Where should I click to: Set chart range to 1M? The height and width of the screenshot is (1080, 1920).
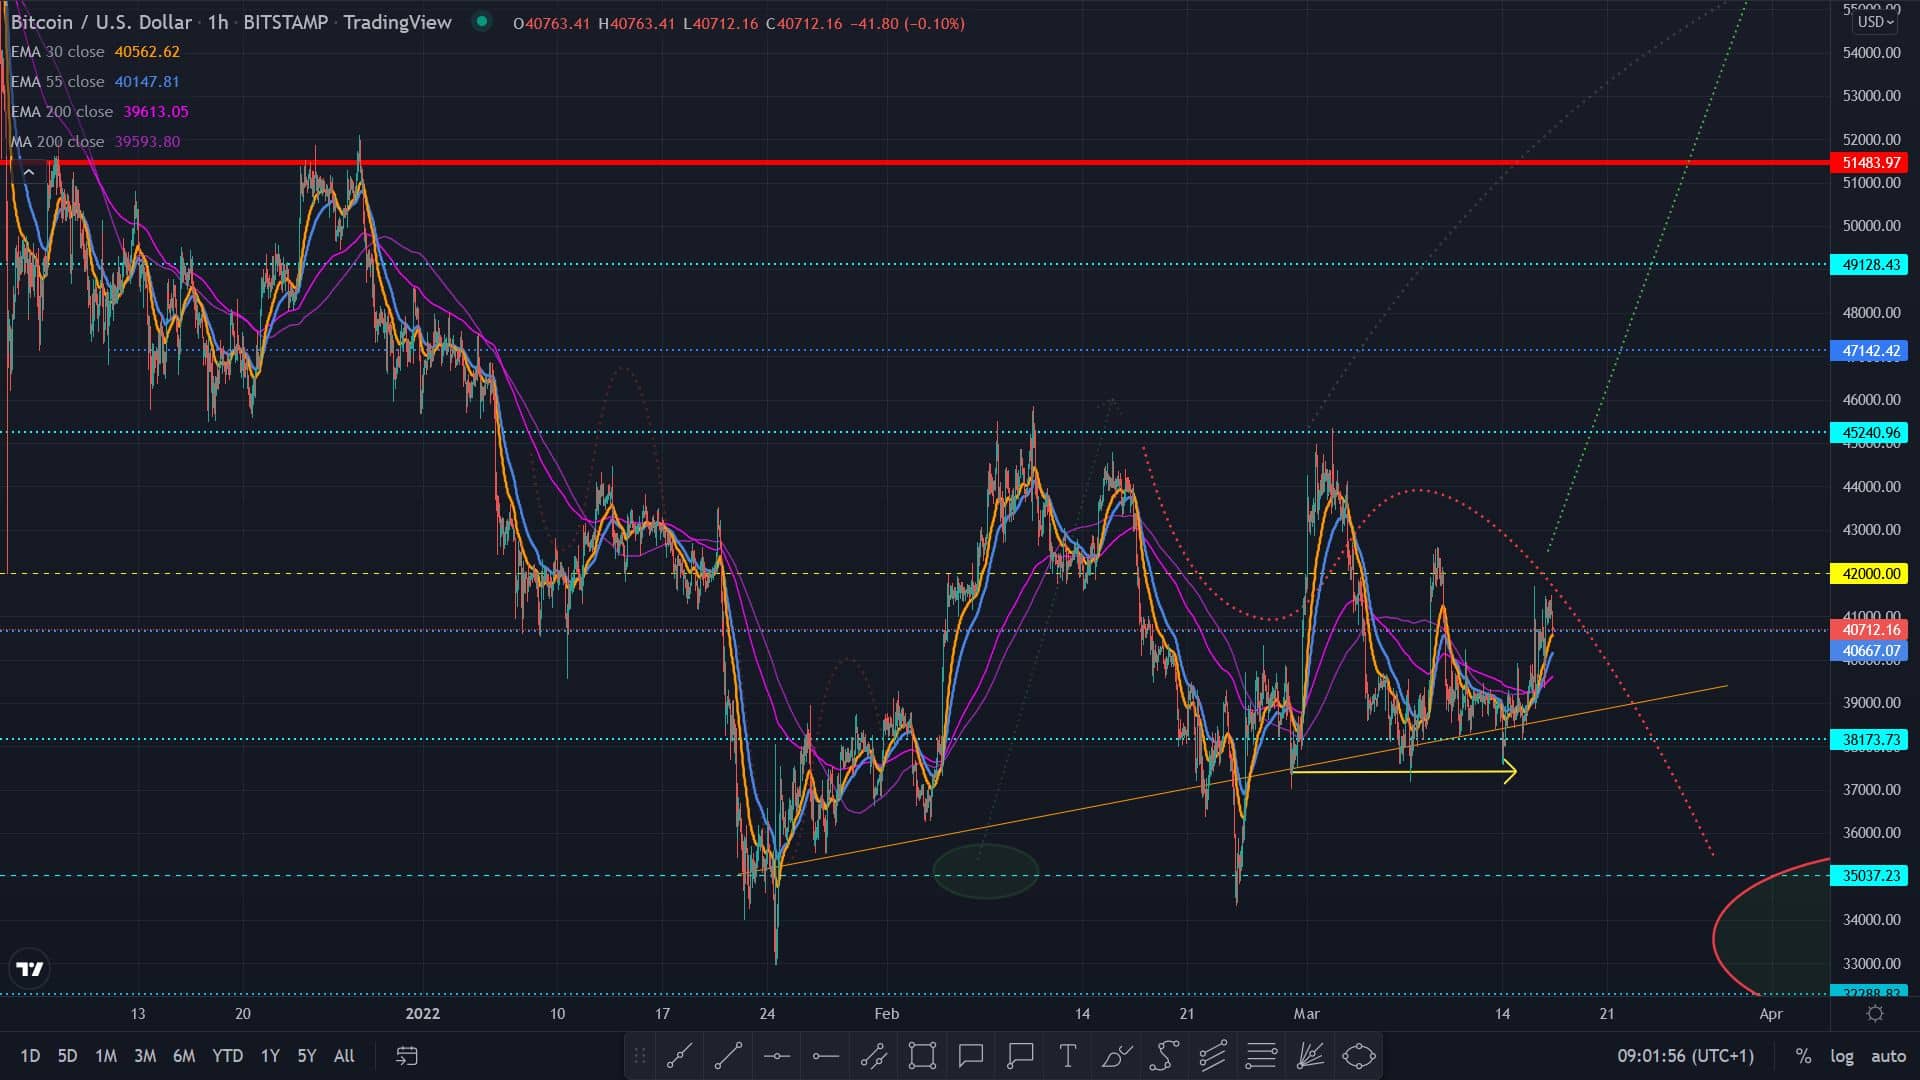tap(106, 1055)
